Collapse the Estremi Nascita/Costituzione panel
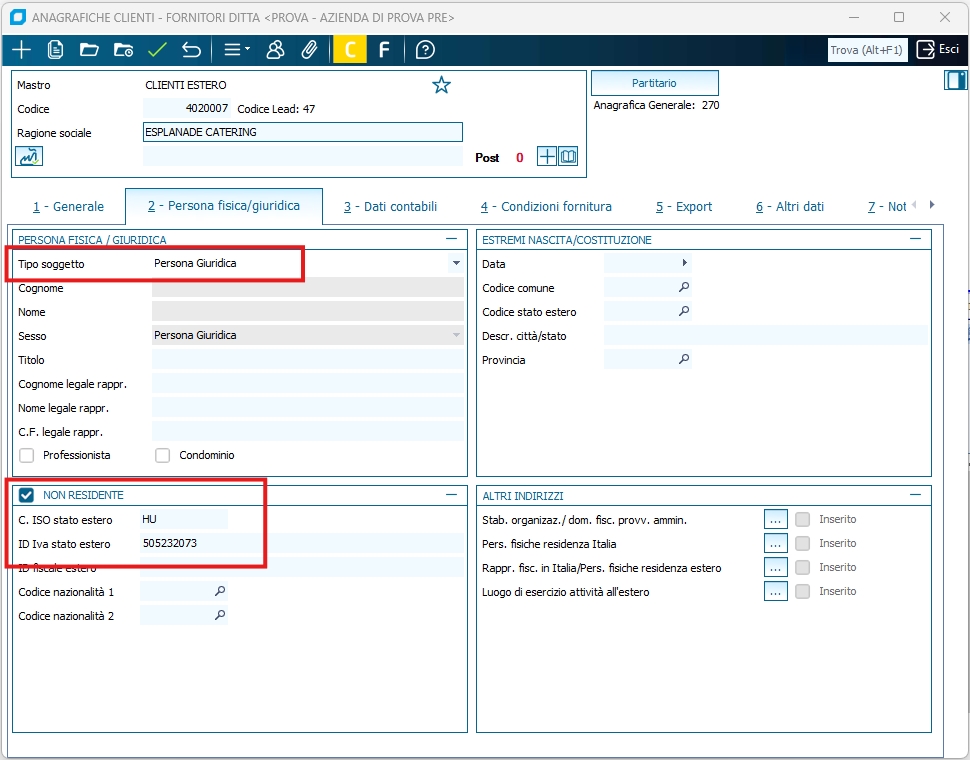This screenshot has height=760, width=970. coord(916,240)
